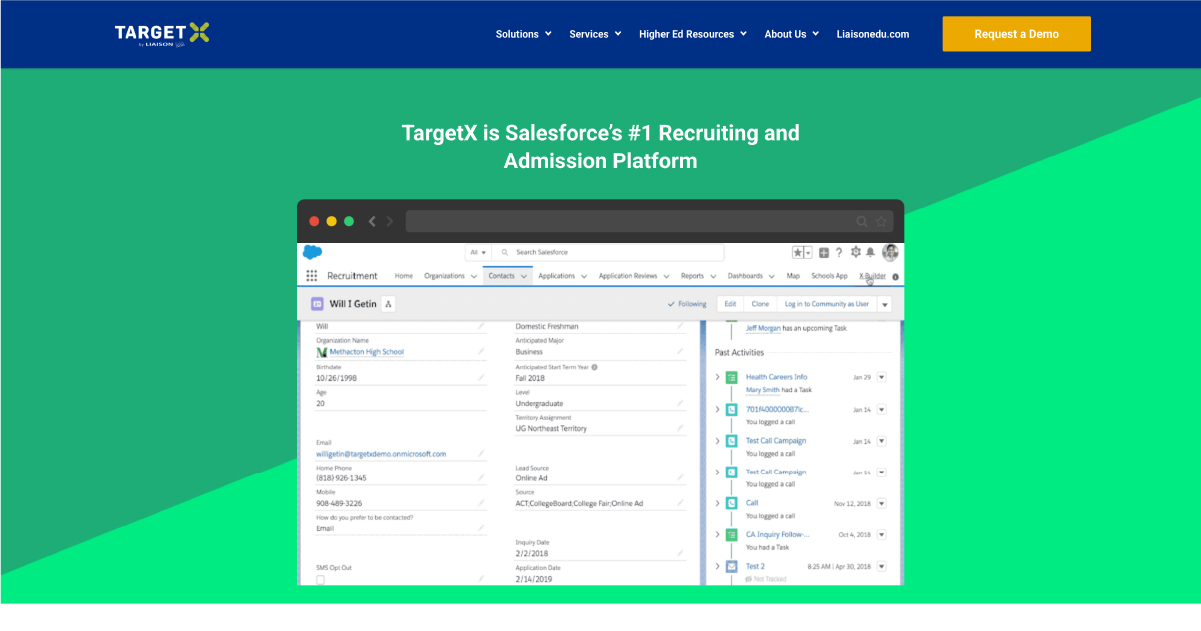Viewport: 1201px width, 631px height.
Task: Open the Solutions dropdown menu
Action: point(524,34)
